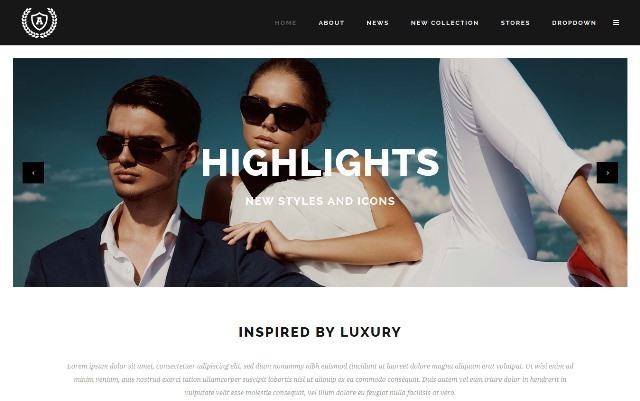Click 'New Styles and Icons' subtitle

pyautogui.click(x=320, y=201)
